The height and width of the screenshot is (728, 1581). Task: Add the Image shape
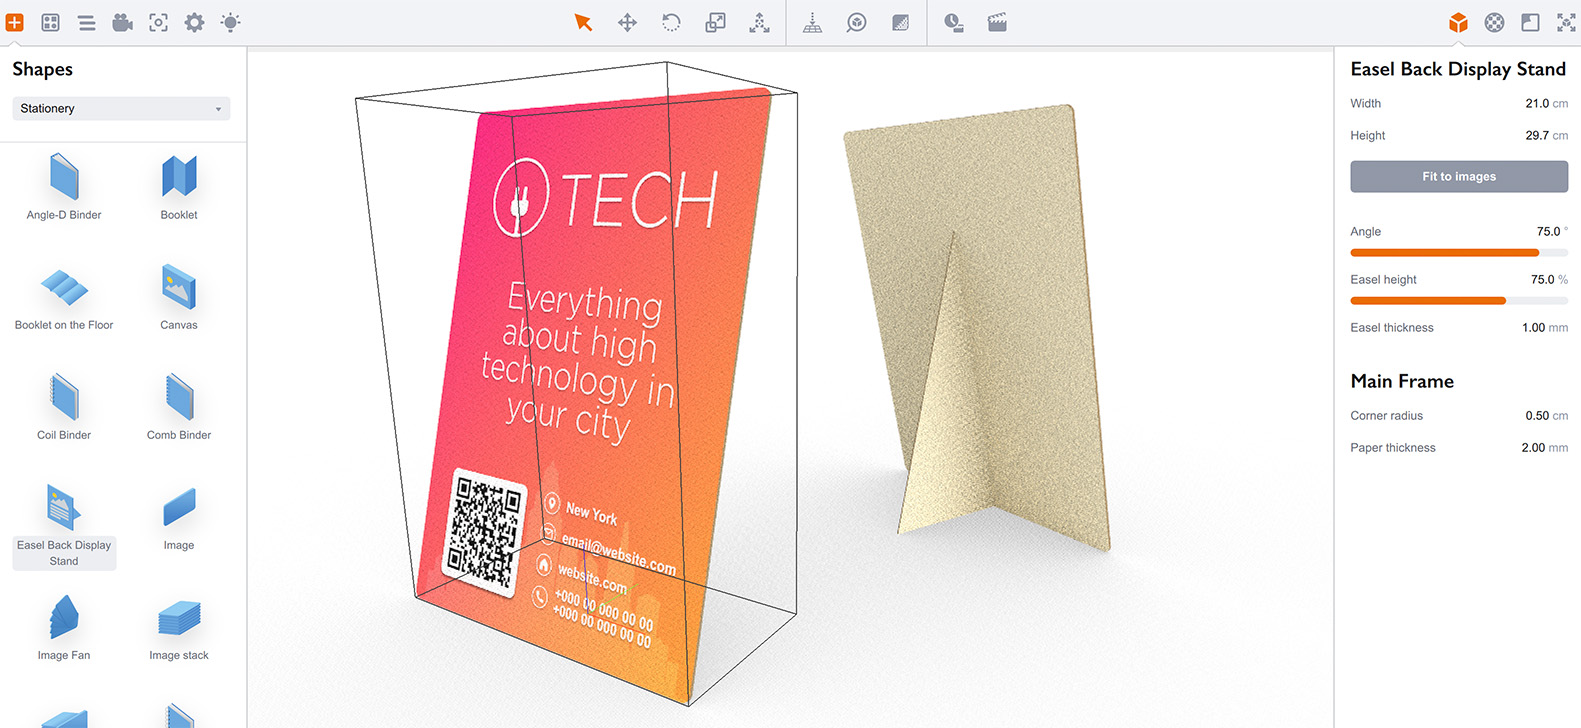(x=179, y=517)
